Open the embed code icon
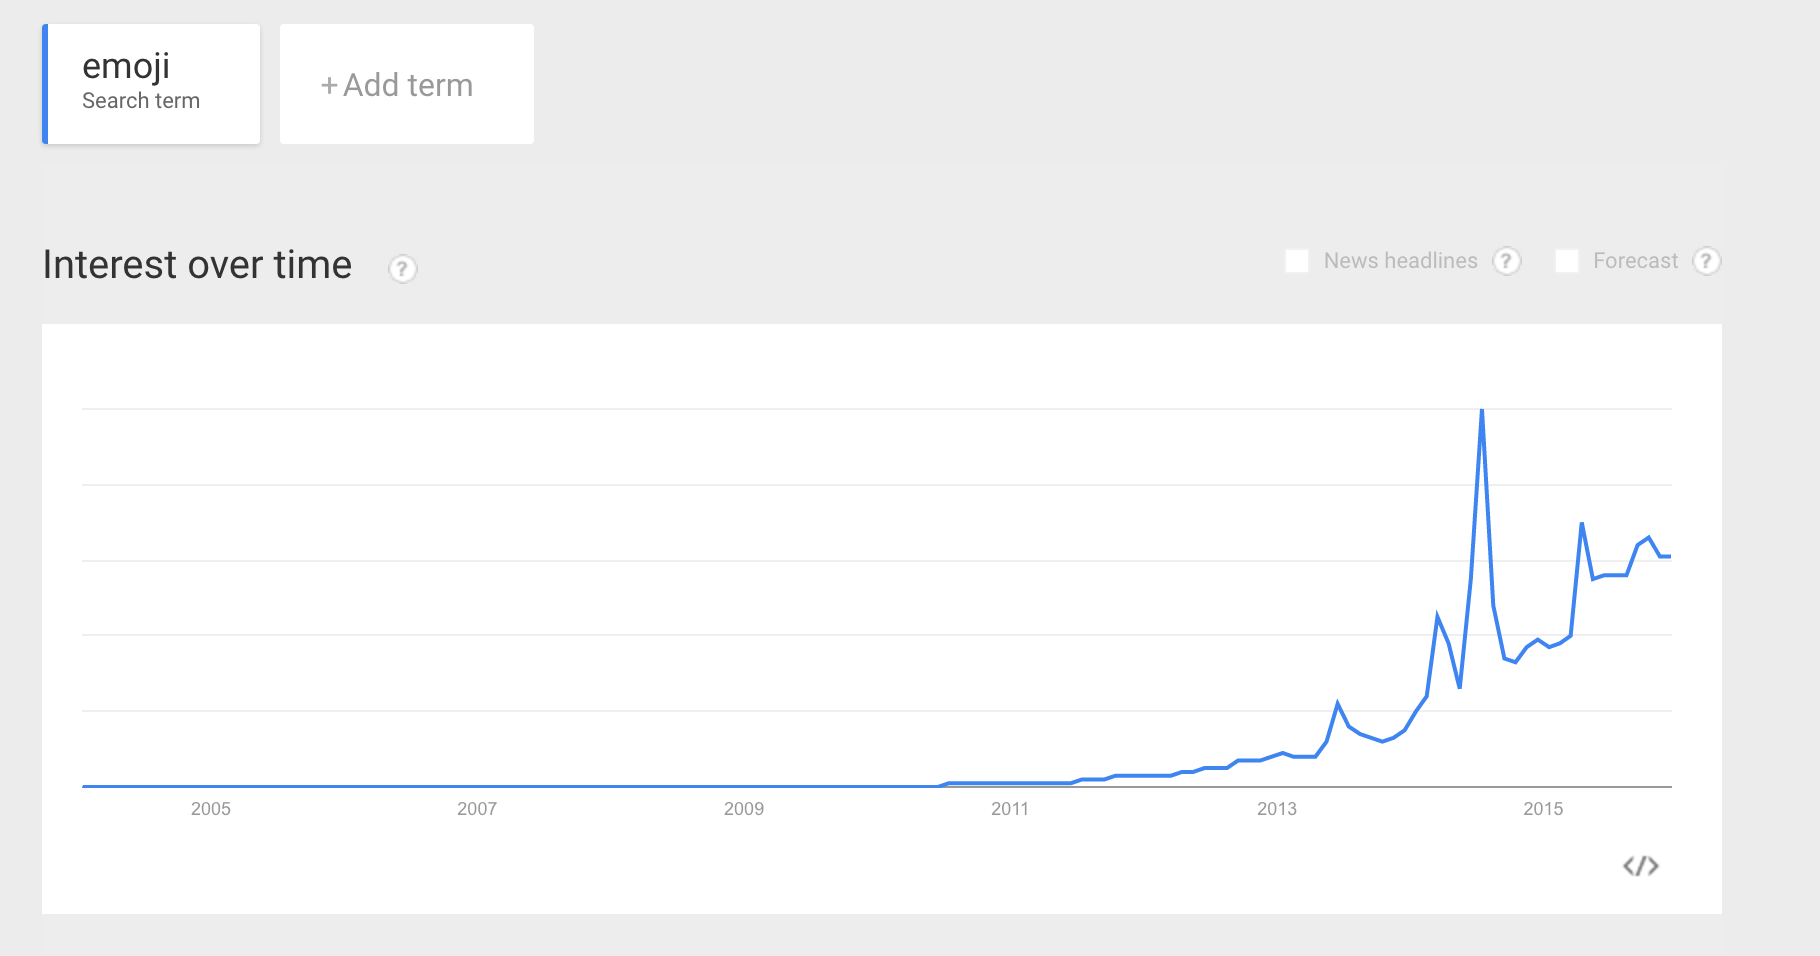 [1640, 866]
